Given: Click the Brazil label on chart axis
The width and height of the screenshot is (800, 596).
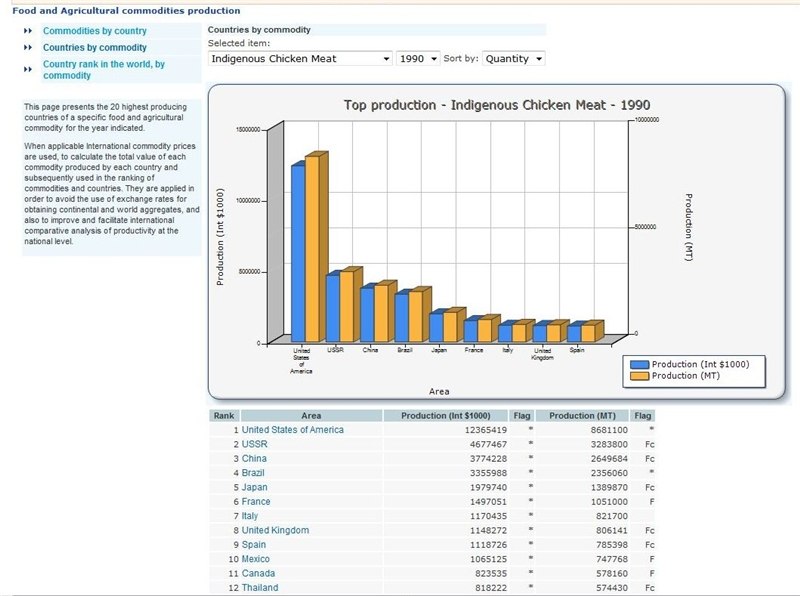Looking at the screenshot, I should coord(405,350).
